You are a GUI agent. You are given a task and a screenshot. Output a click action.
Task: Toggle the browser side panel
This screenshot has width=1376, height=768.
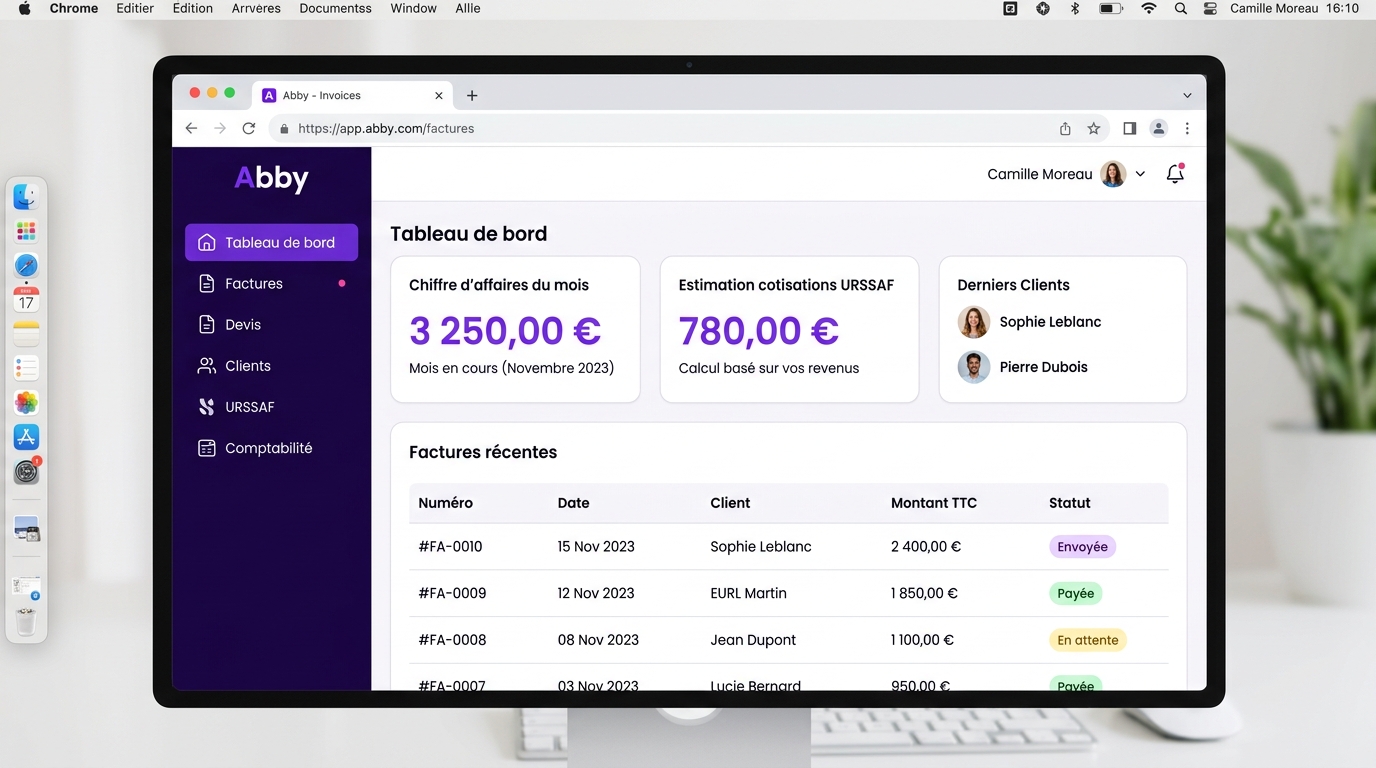point(1129,128)
